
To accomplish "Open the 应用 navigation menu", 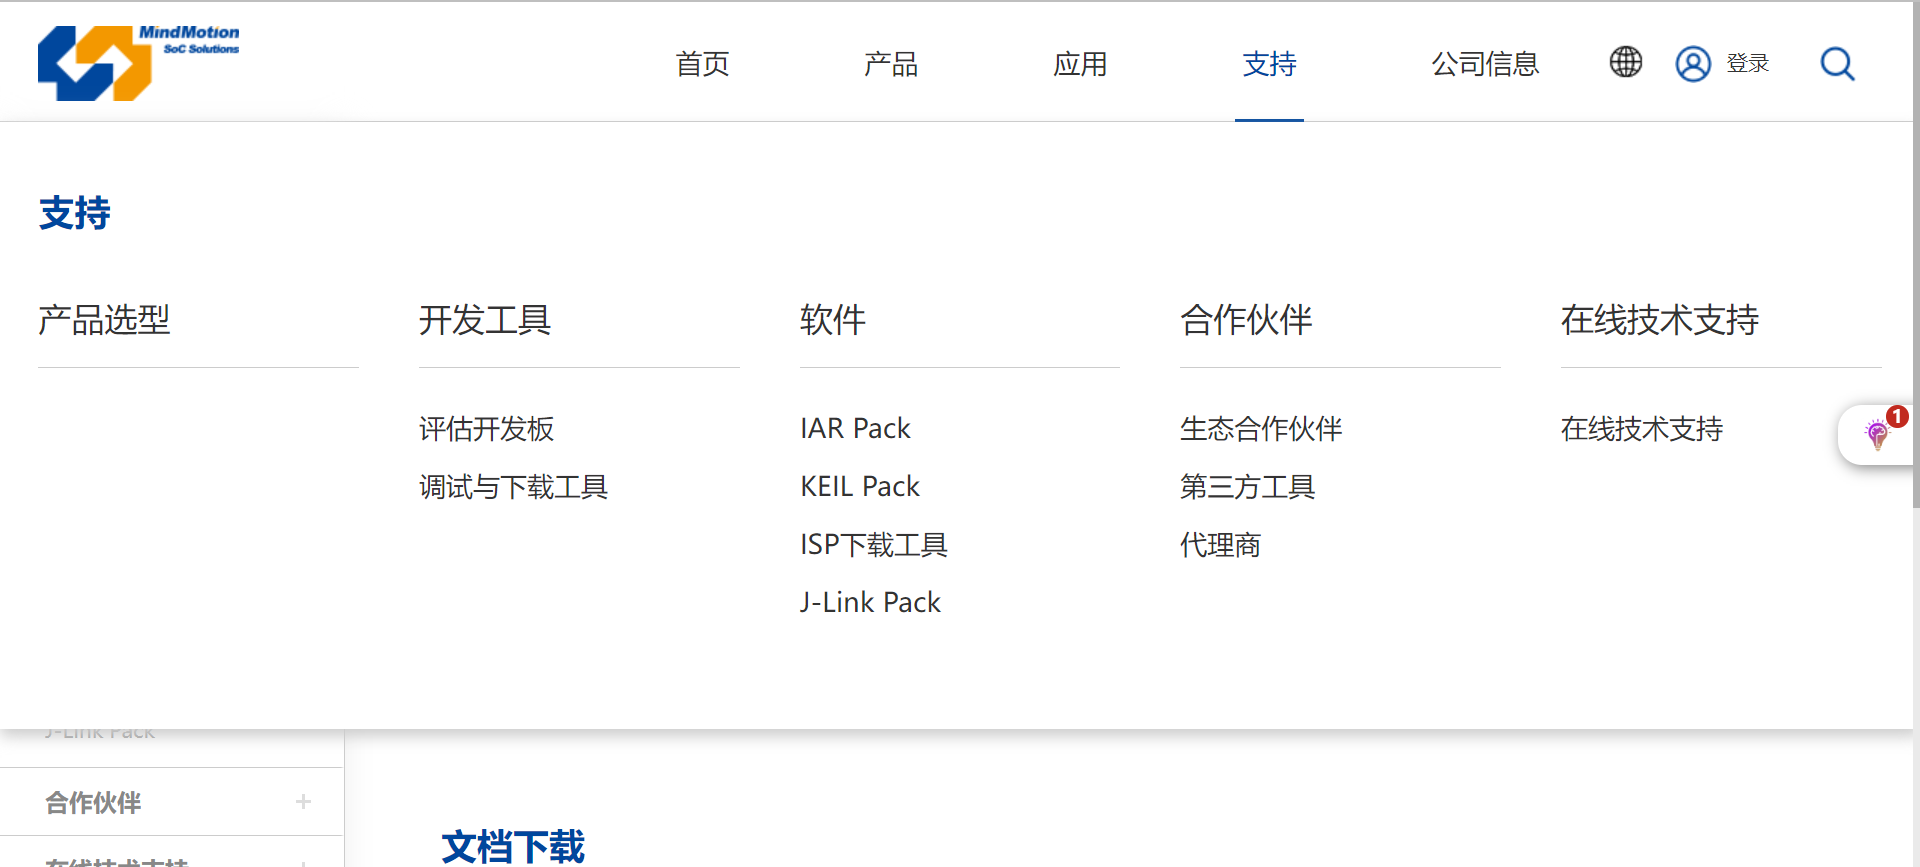I will coord(1079,64).
